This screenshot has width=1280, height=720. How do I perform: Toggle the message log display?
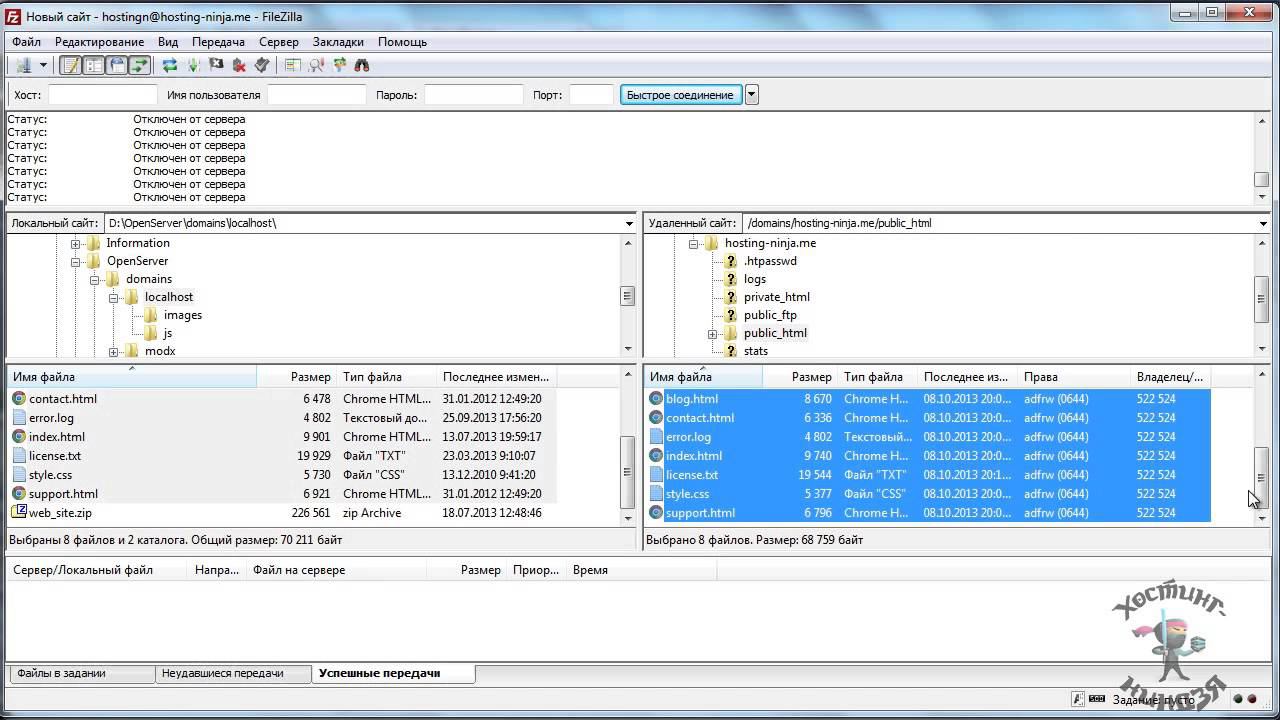(71, 65)
